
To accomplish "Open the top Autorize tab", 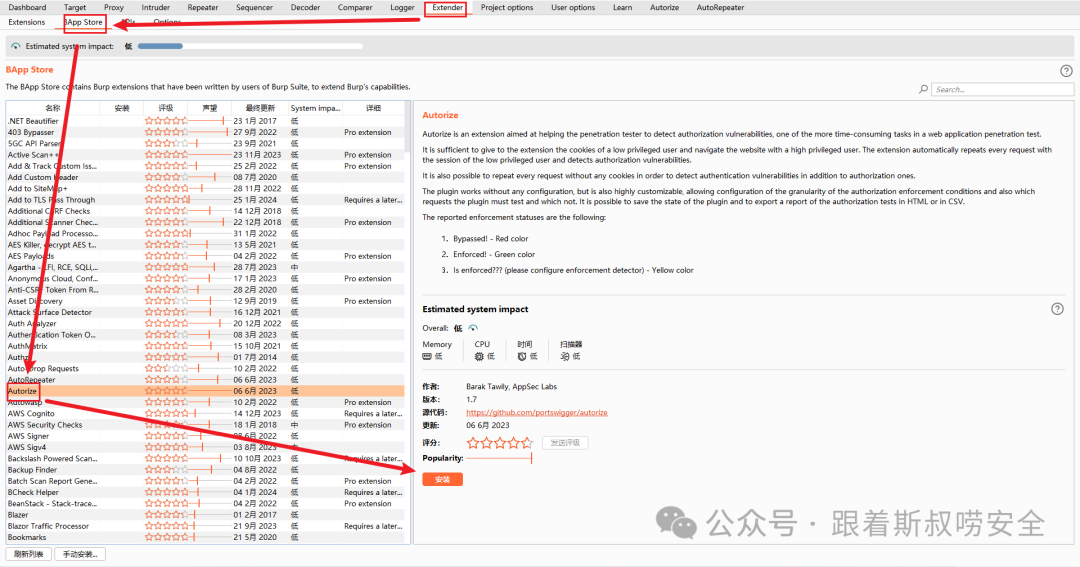I will coord(664,8).
